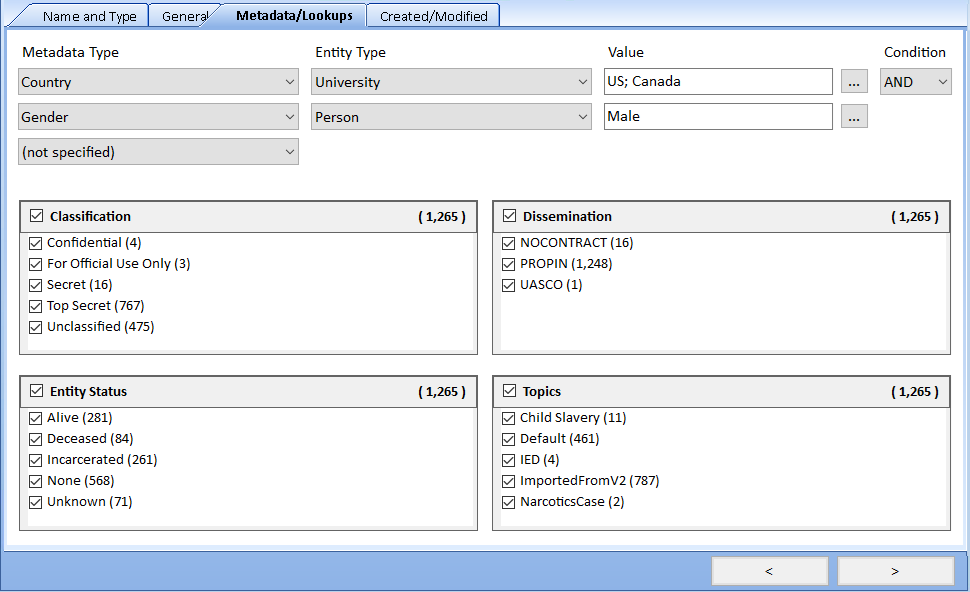This screenshot has height=592, width=970.
Task: Uncheck Default (461)
Action: click(x=509, y=439)
